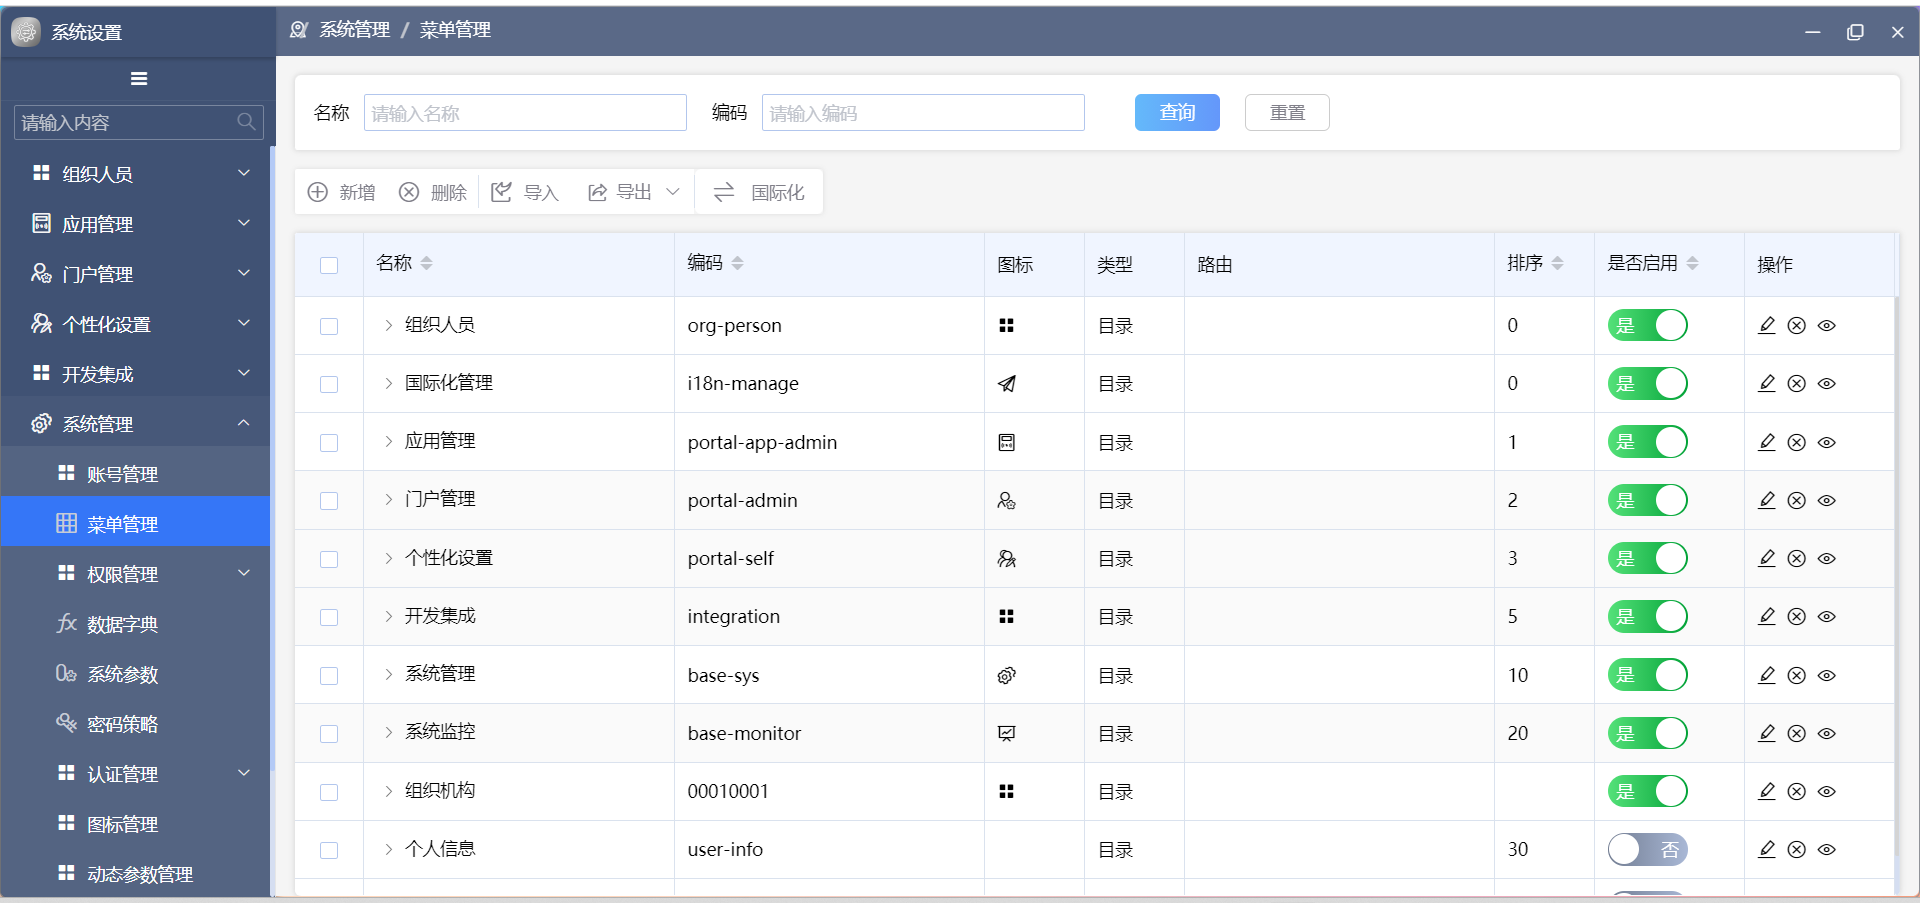Click the system settings logo icon

(x=26, y=32)
